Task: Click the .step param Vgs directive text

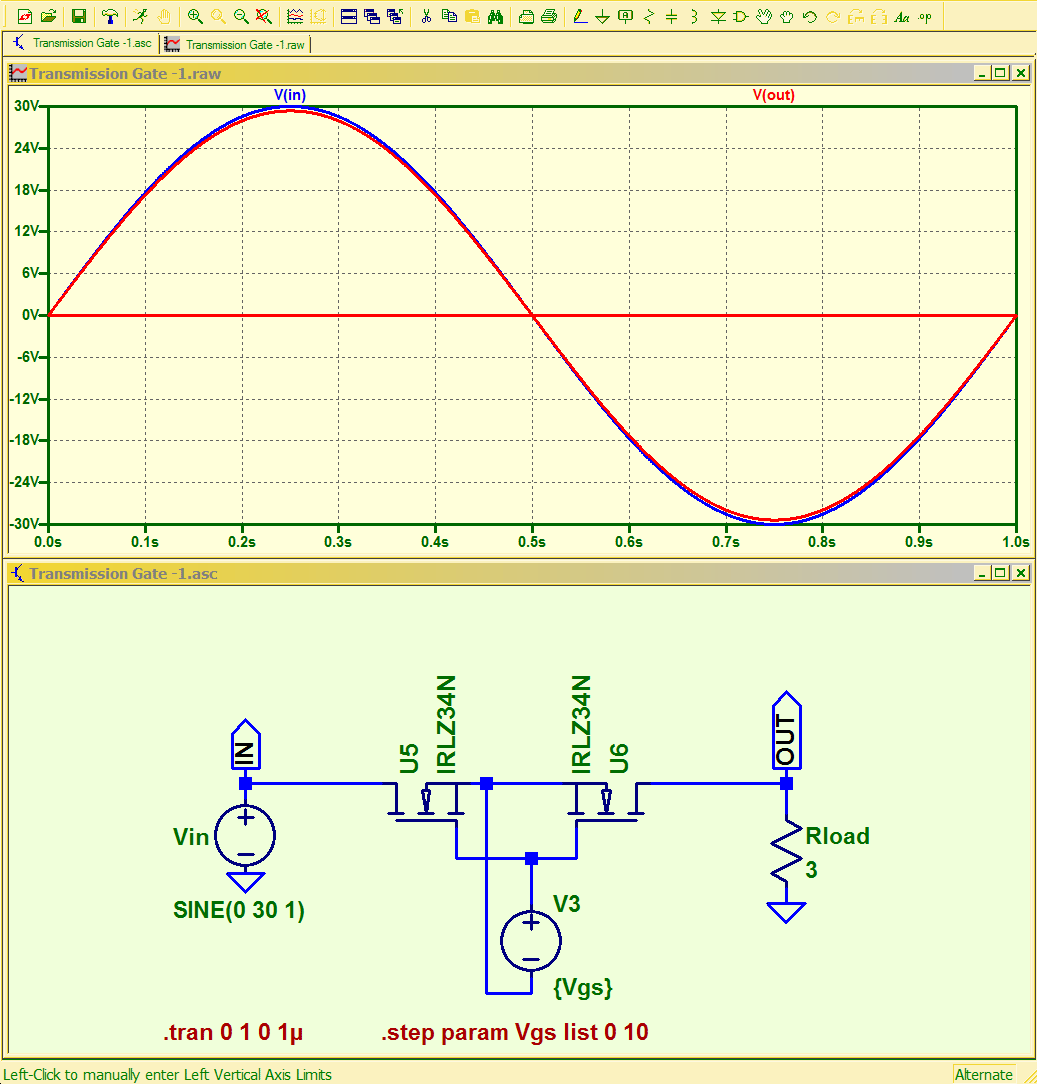Action: pos(514,1031)
